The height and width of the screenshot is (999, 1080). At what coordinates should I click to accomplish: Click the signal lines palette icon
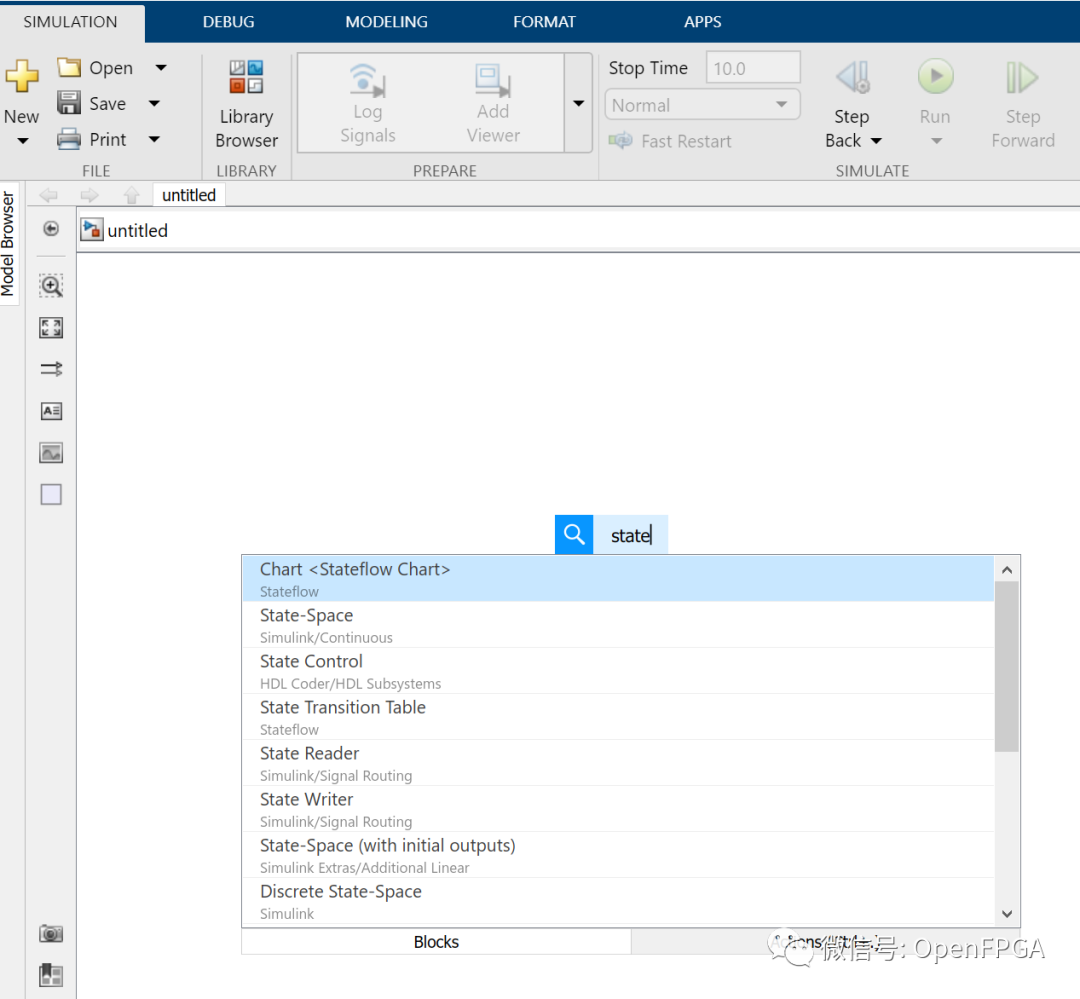point(51,369)
